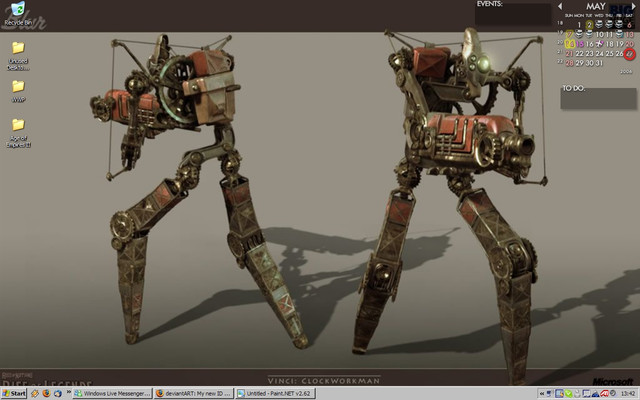Image resolution: width=640 pixels, height=400 pixels.
Task: Launch Firefox from Quick Launch bar
Action: click(46, 393)
